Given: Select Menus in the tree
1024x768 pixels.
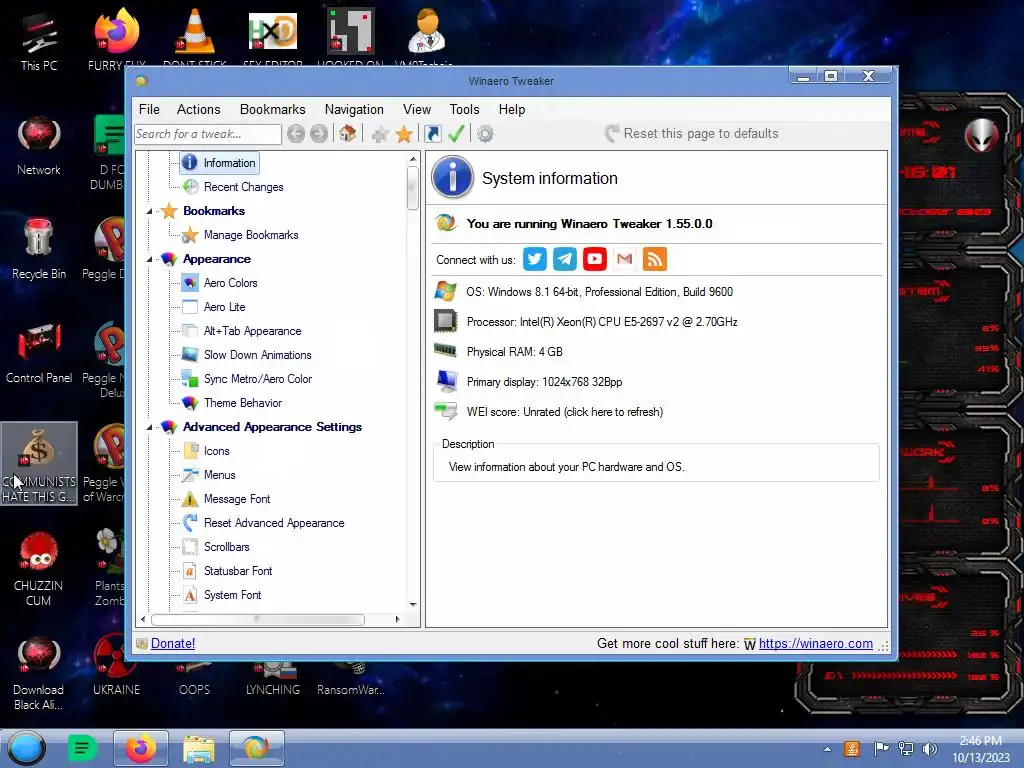Looking at the screenshot, I should tap(219, 475).
